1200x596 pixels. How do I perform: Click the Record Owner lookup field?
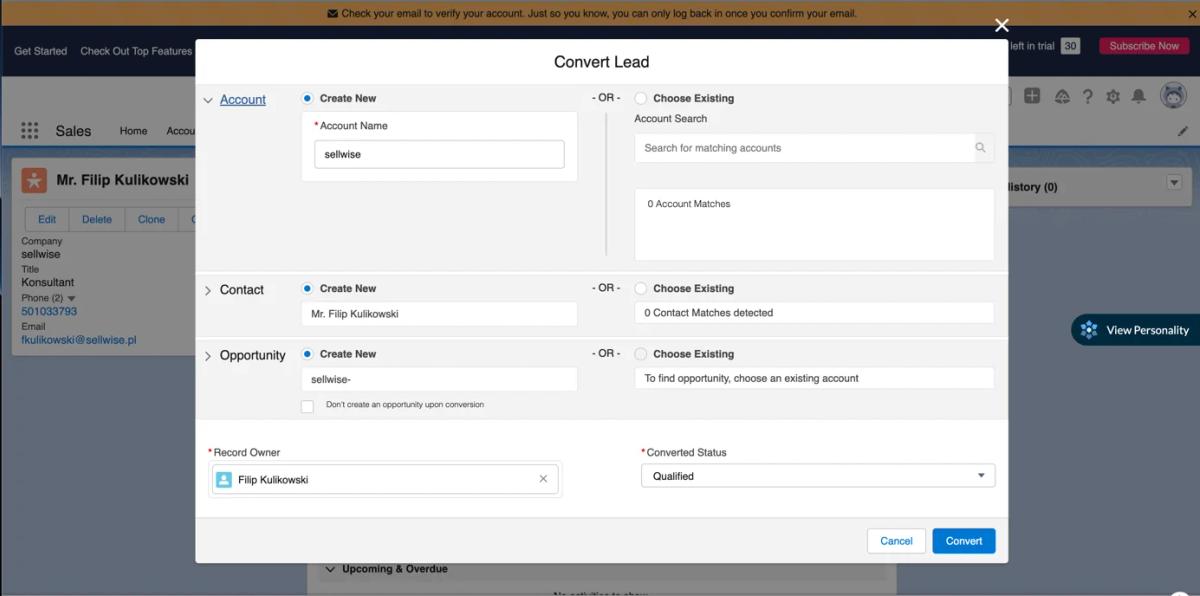click(x=385, y=479)
